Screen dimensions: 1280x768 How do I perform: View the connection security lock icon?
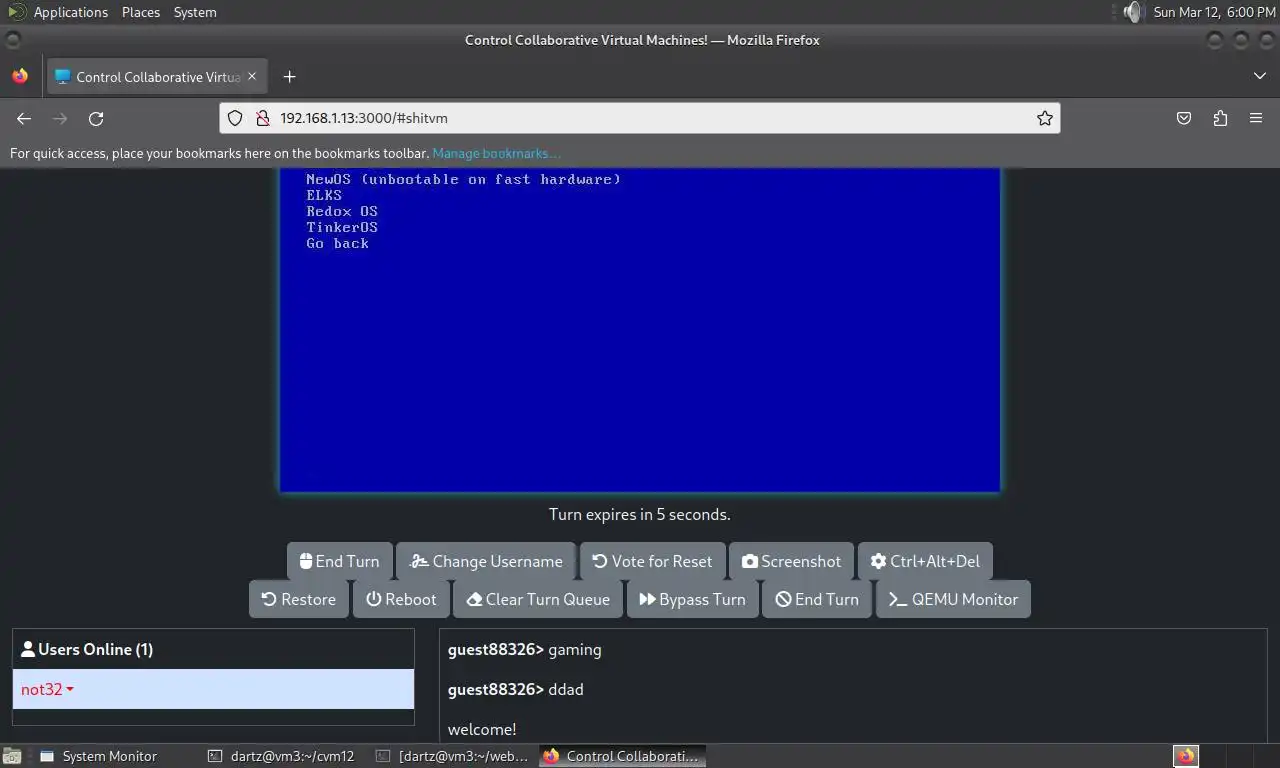tap(263, 118)
